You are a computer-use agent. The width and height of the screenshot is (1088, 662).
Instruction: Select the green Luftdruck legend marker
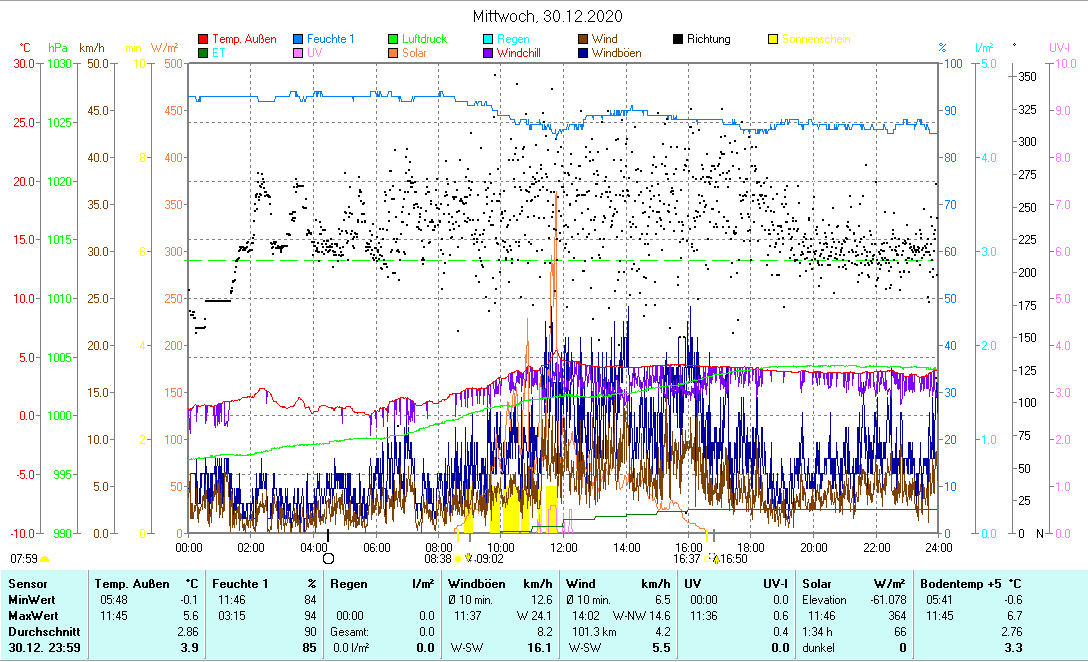click(393, 39)
